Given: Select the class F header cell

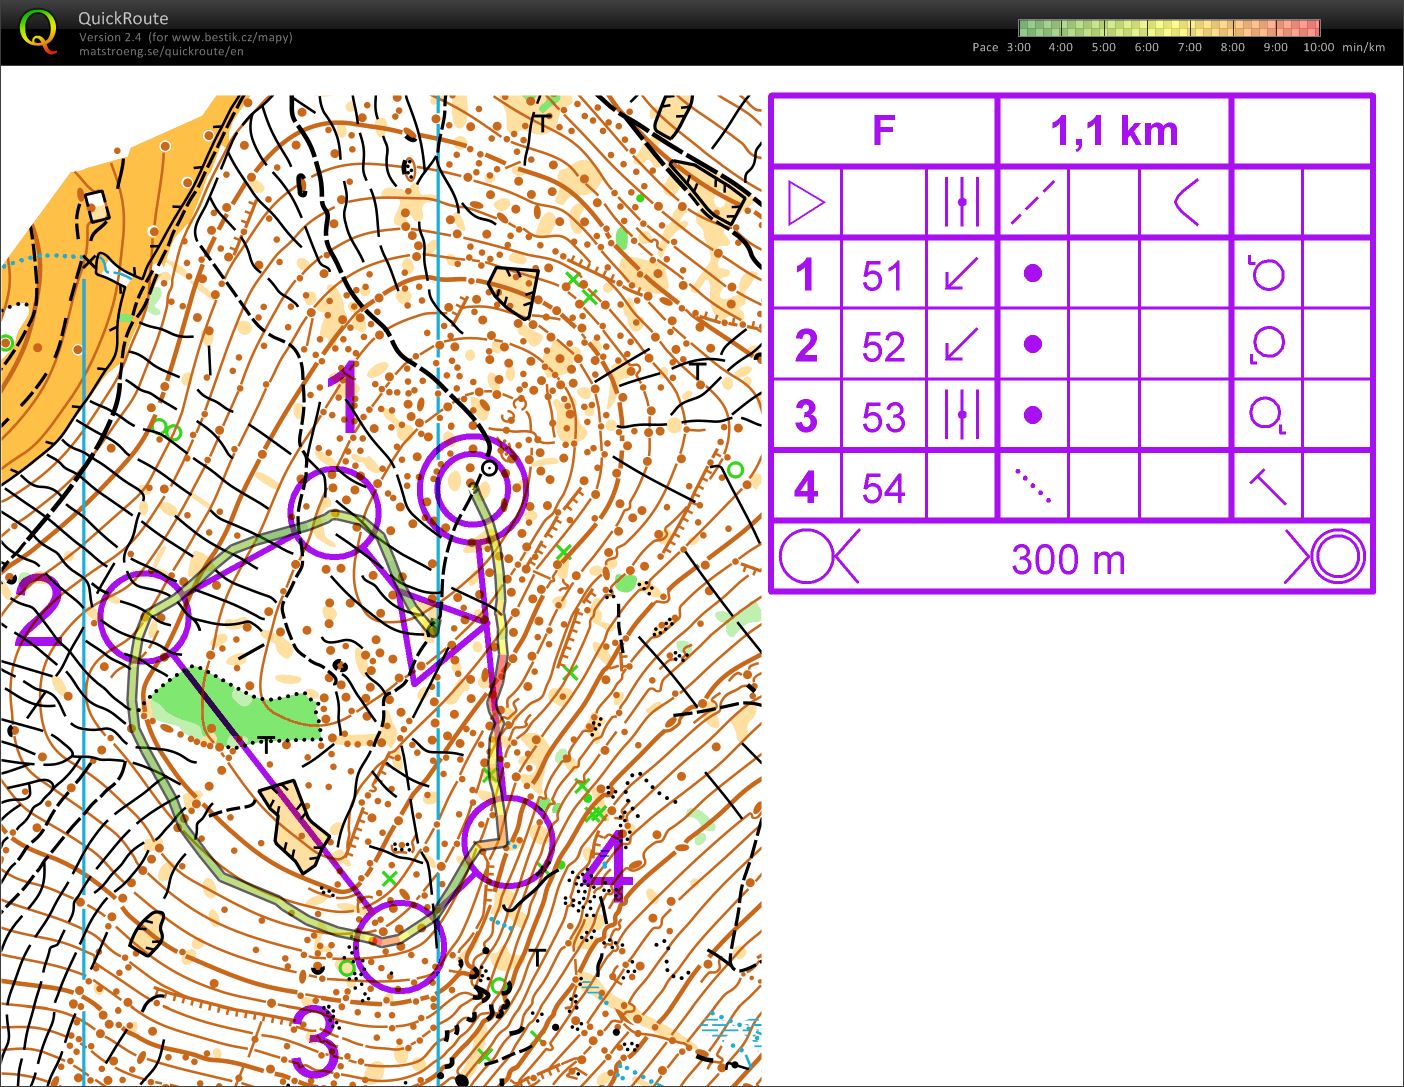Looking at the screenshot, I should point(883,131).
